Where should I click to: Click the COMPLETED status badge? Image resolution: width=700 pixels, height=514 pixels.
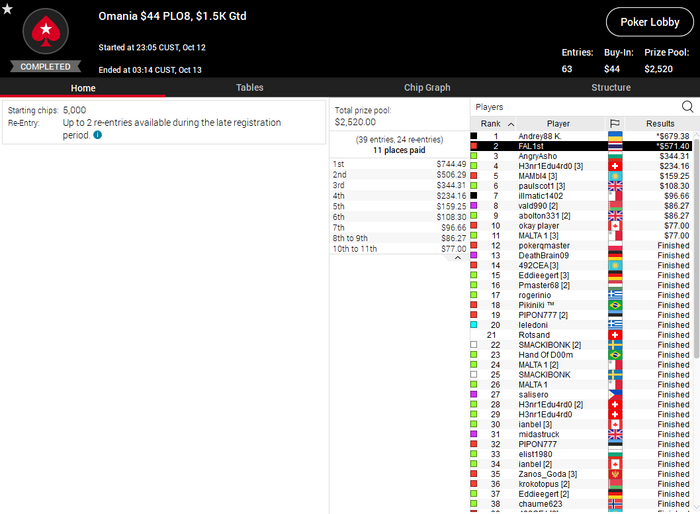click(x=46, y=67)
